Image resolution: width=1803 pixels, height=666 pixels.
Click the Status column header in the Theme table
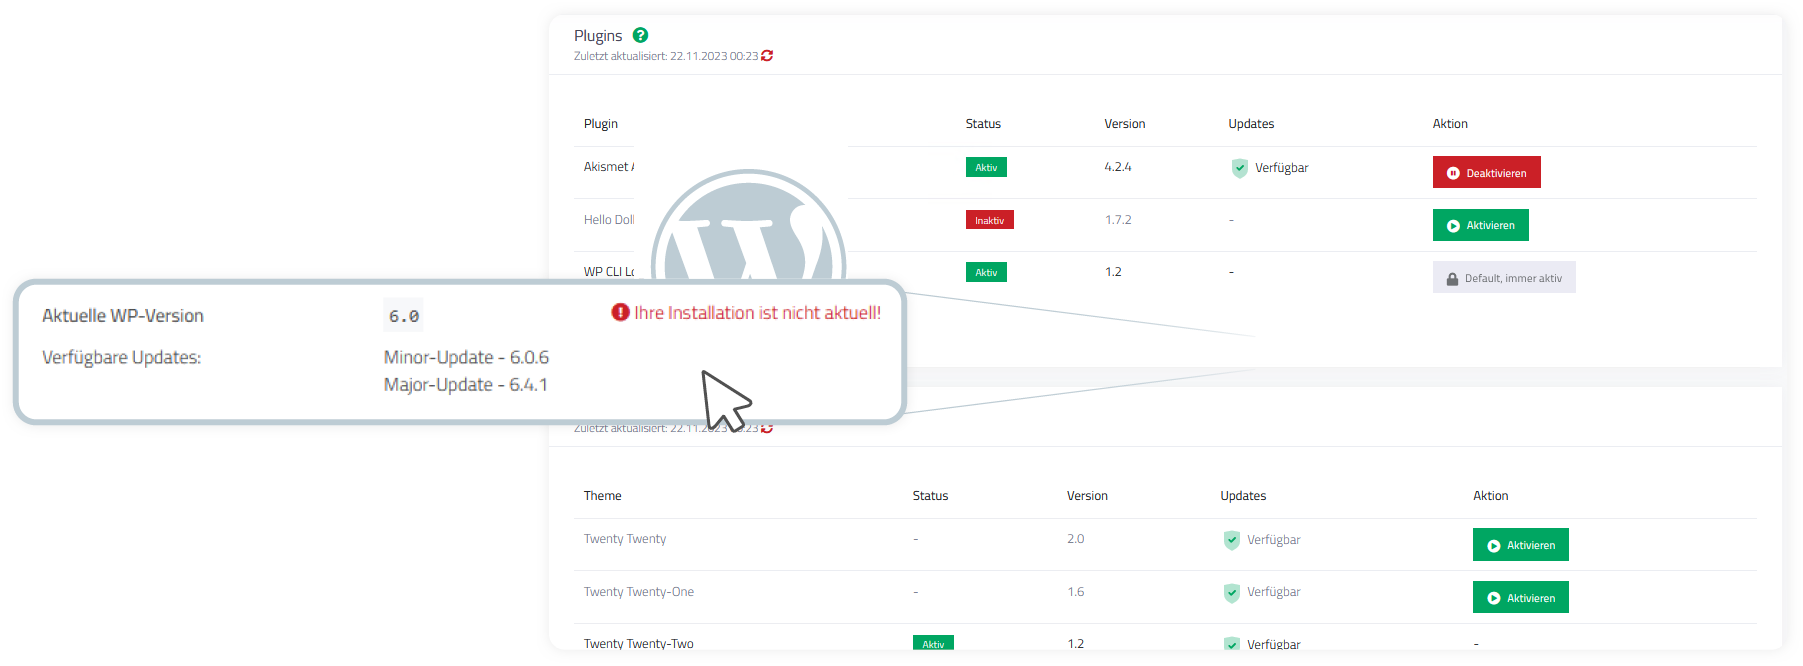pos(930,496)
